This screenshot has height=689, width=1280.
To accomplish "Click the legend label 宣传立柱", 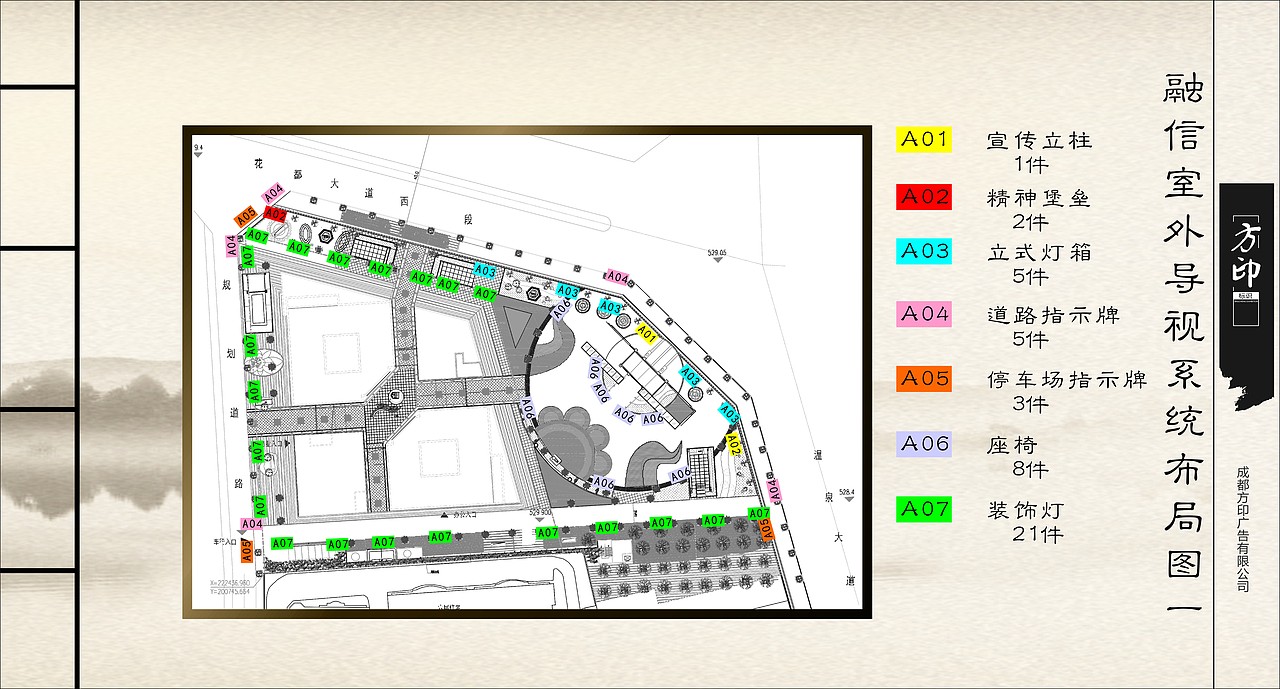I will 1040,140.
